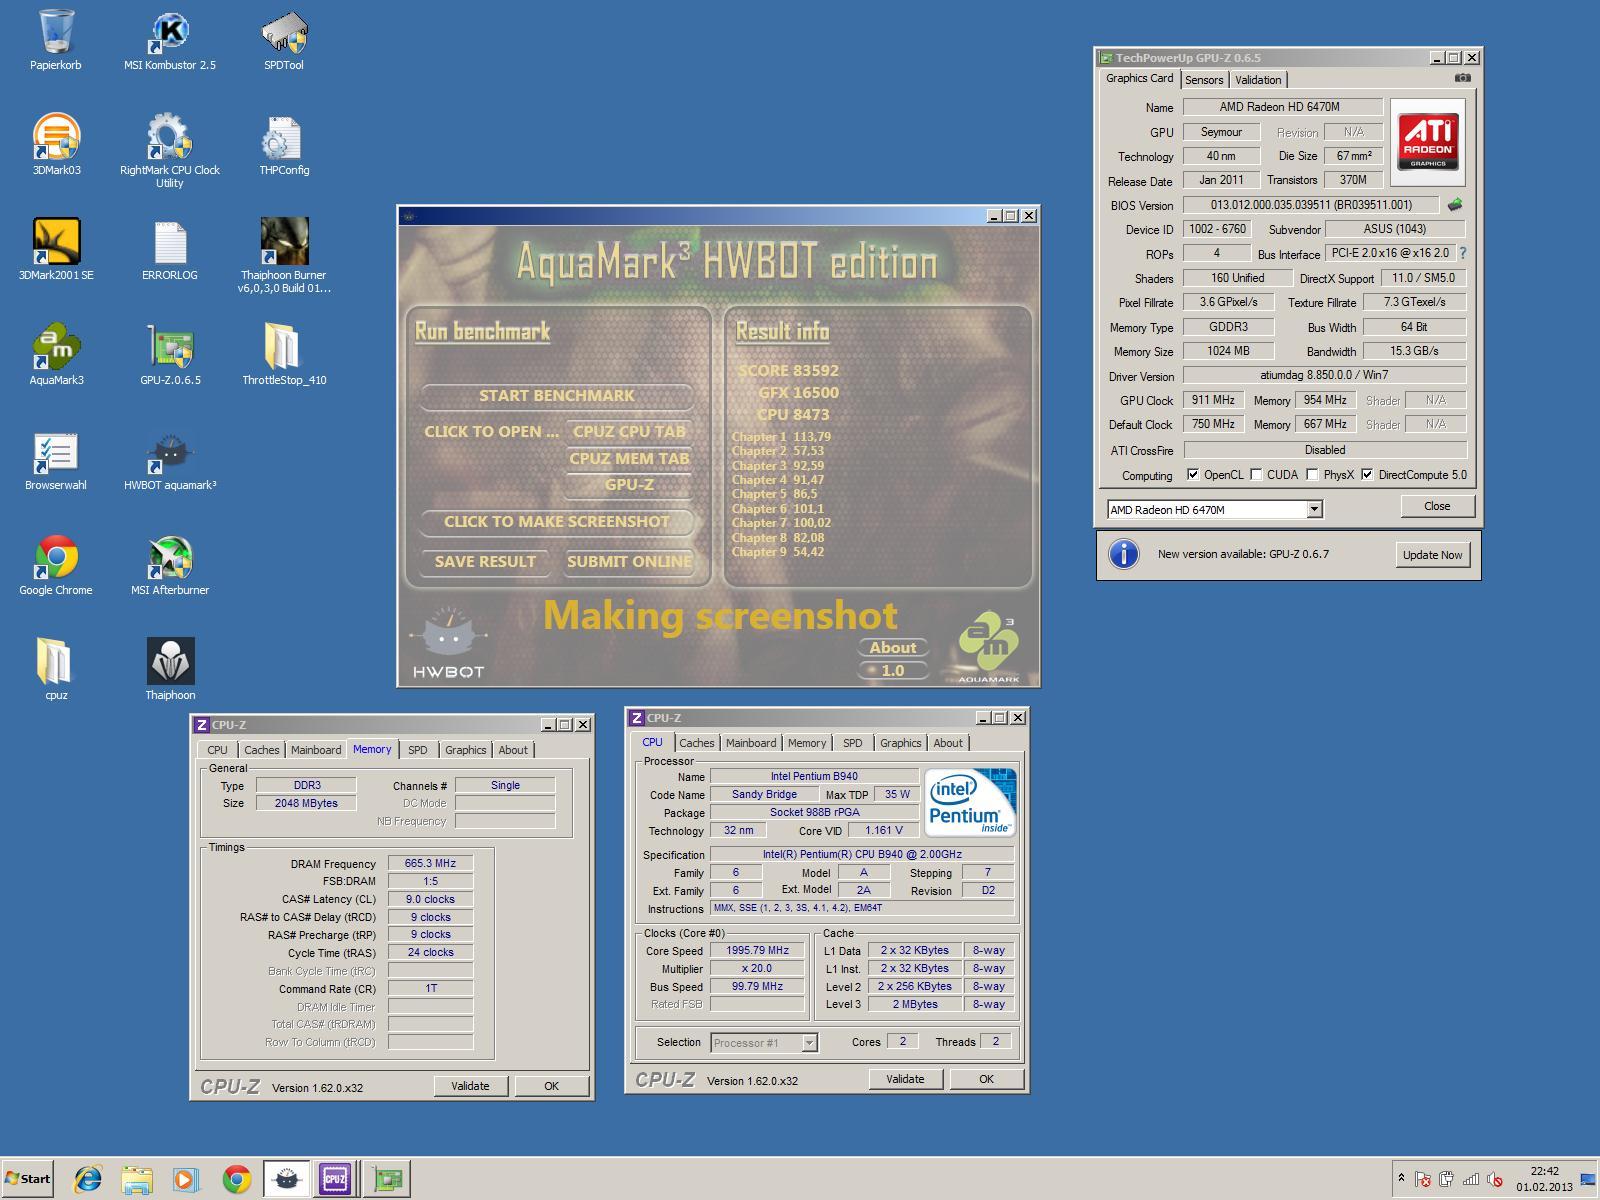Open the cpuz folder on desktop
The image size is (1600, 1200).
coord(56,670)
